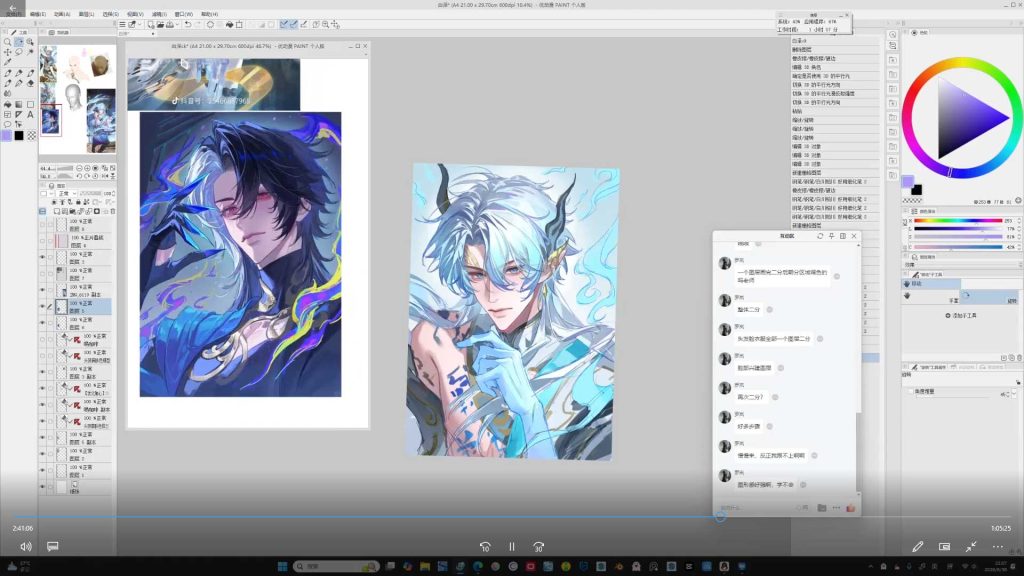Select red-framed thumbnail in Sub View
This screenshot has height=576, width=1024.
(50, 121)
